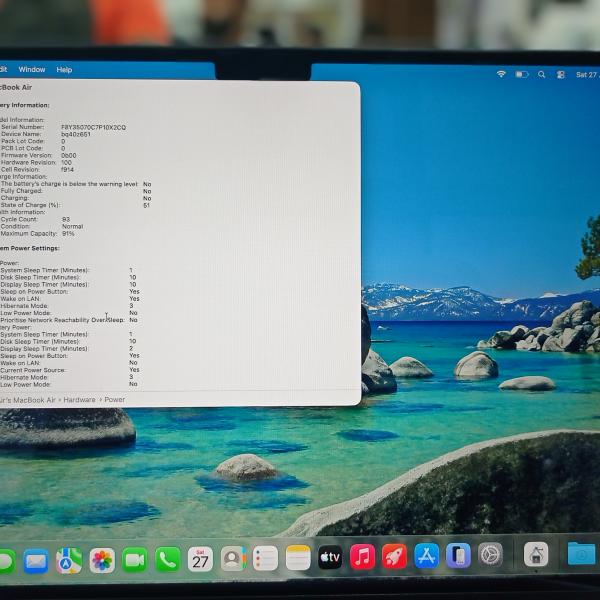Open the Messages icon at the Dock's edge
The height and width of the screenshot is (600, 600).
pyautogui.click(x=7, y=562)
